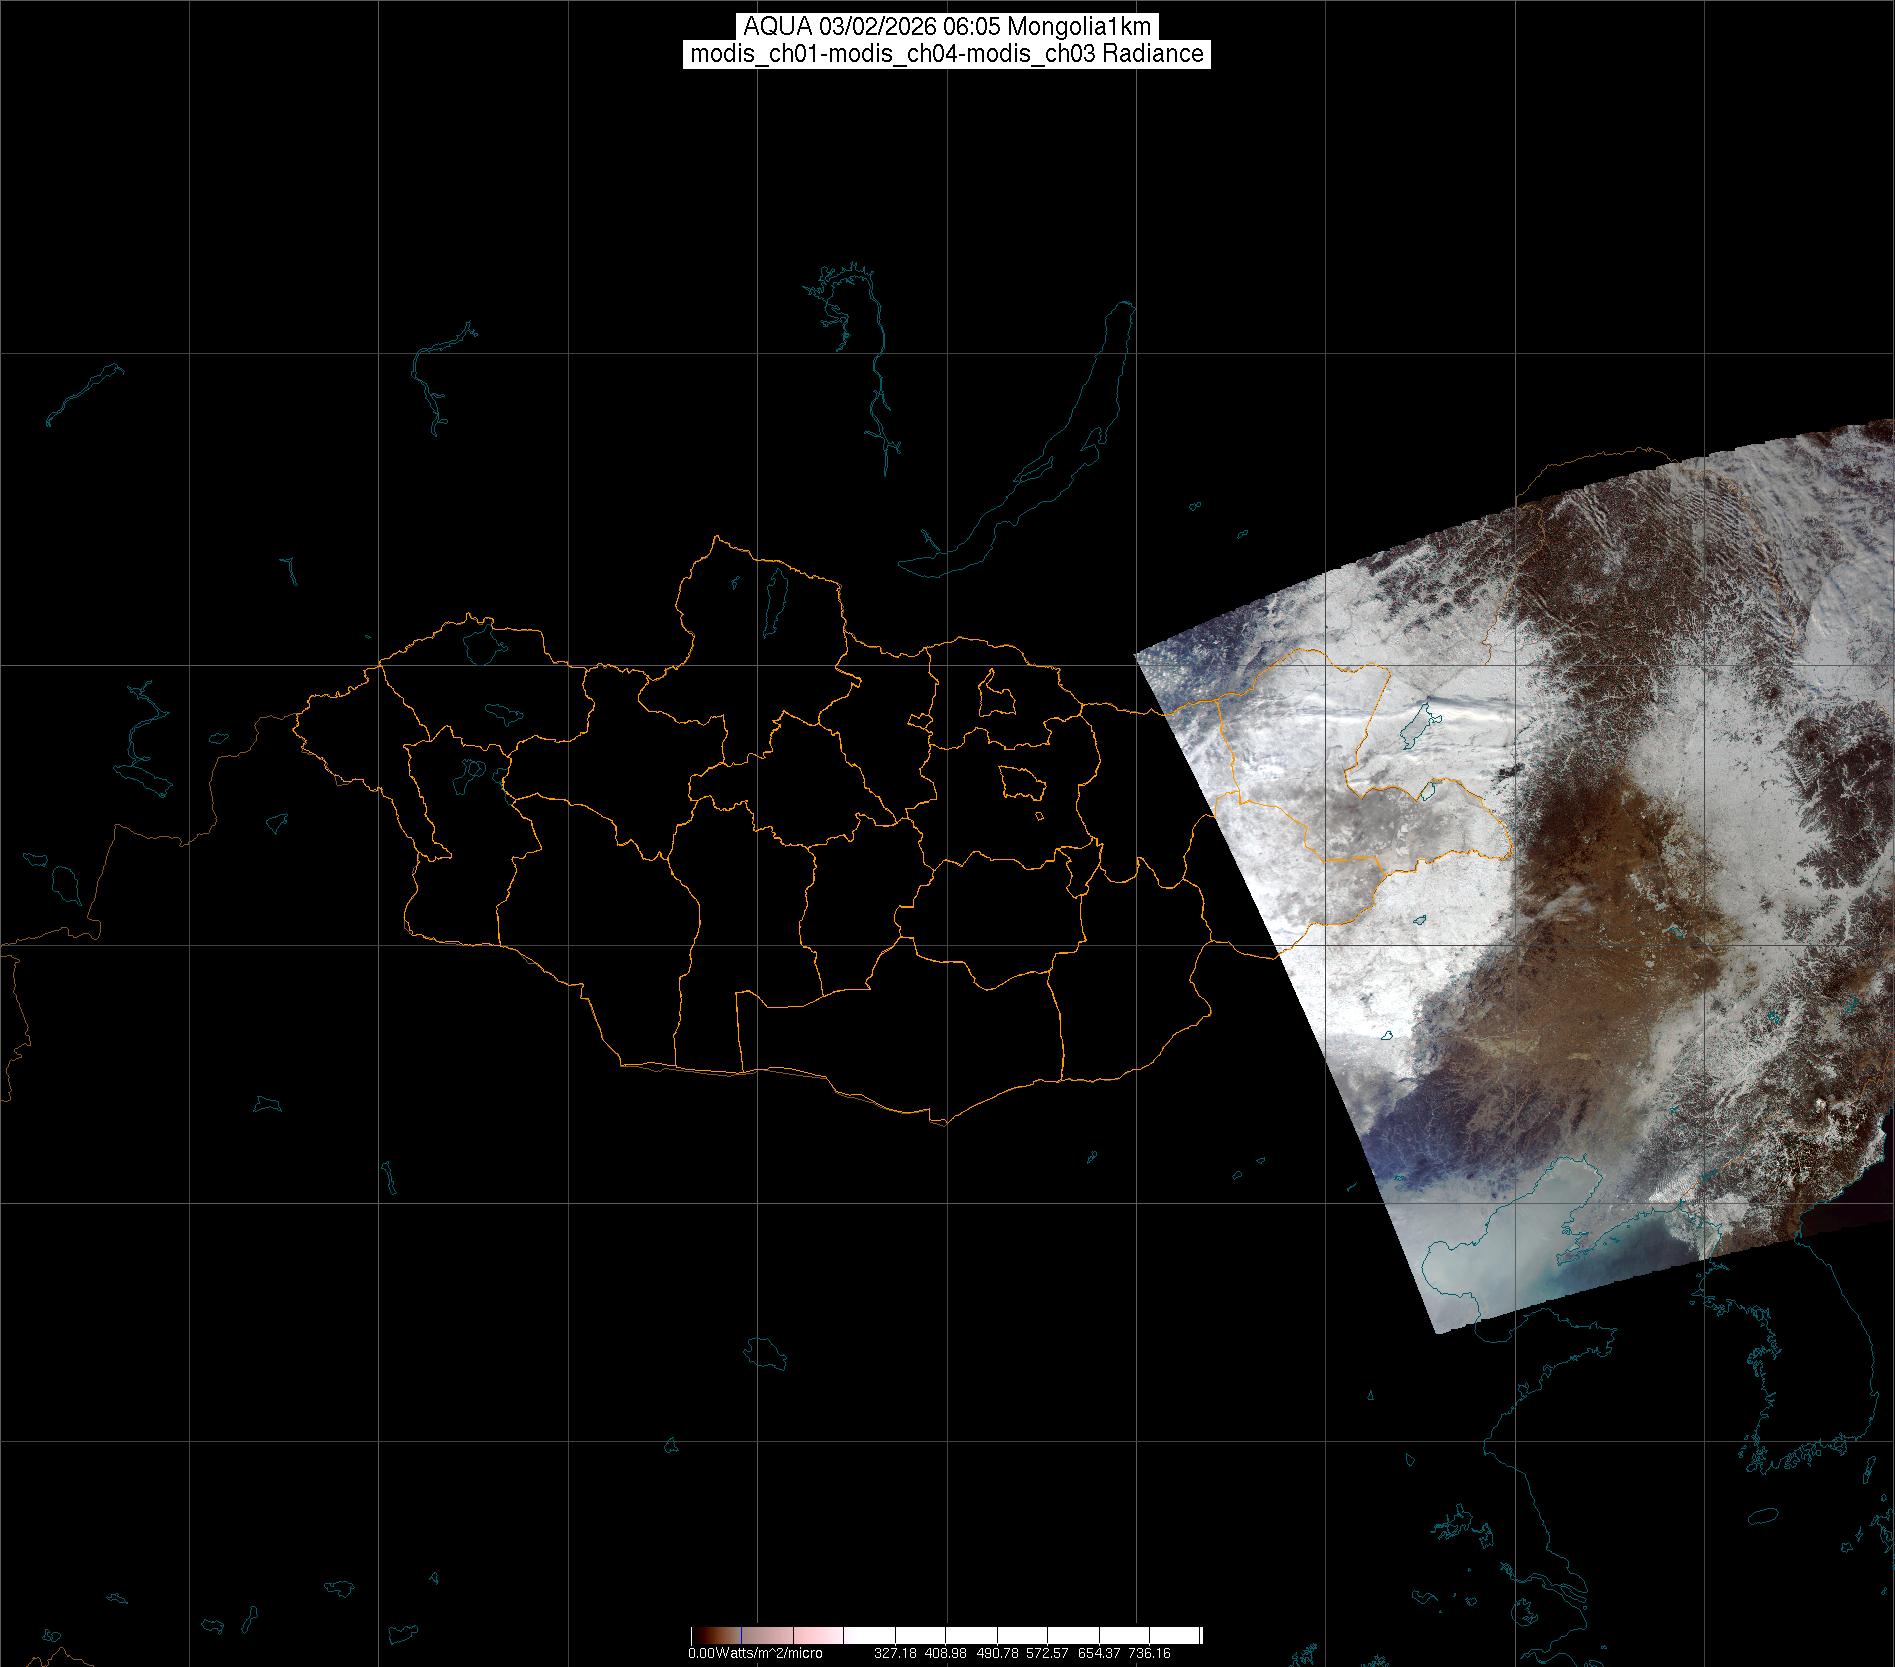This screenshot has height=1667, width=1895.
Task: Click the modis_ch01-modis_ch04-modis_ch03 Radiance label
Action: tap(946, 54)
